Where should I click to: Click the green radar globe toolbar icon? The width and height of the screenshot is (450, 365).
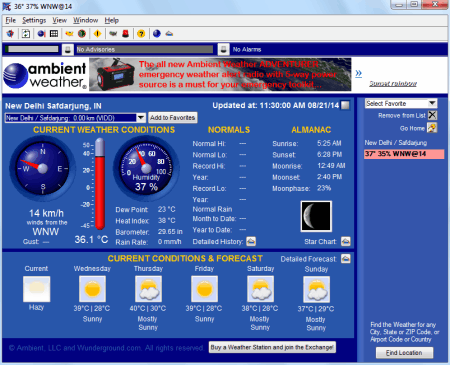[x=82, y=33]
